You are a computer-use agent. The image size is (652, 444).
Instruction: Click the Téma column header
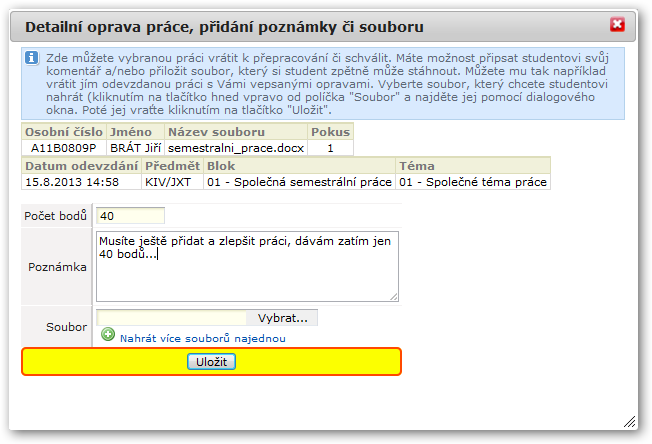coord(473,166)
